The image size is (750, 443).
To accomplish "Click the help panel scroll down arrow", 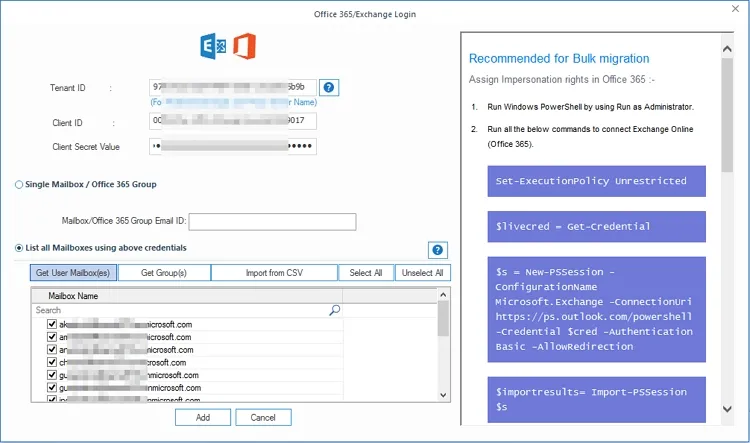I will (727, 409).
